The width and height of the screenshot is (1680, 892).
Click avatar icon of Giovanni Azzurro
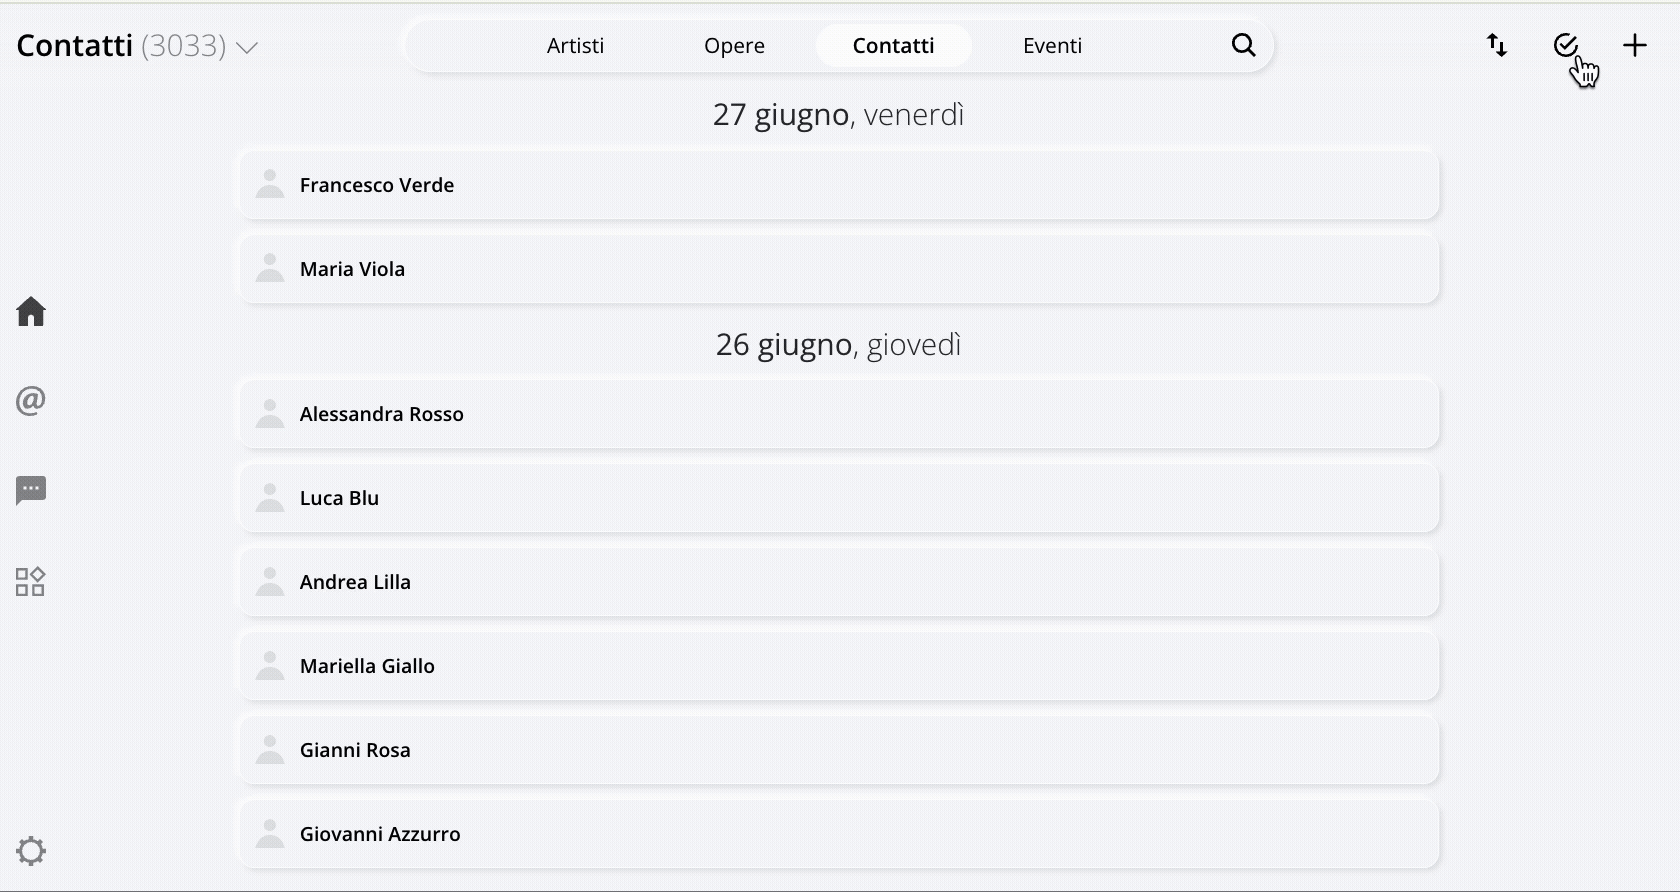point(270,833)
